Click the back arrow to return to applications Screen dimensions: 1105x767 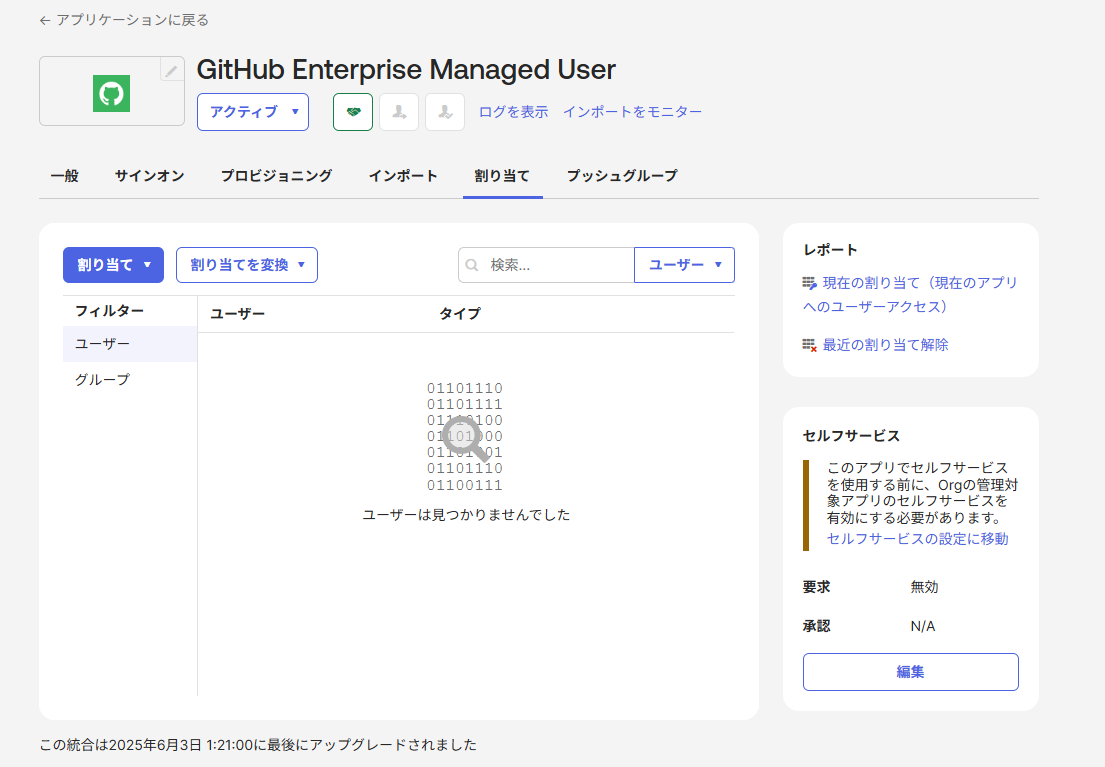point(43,19)
